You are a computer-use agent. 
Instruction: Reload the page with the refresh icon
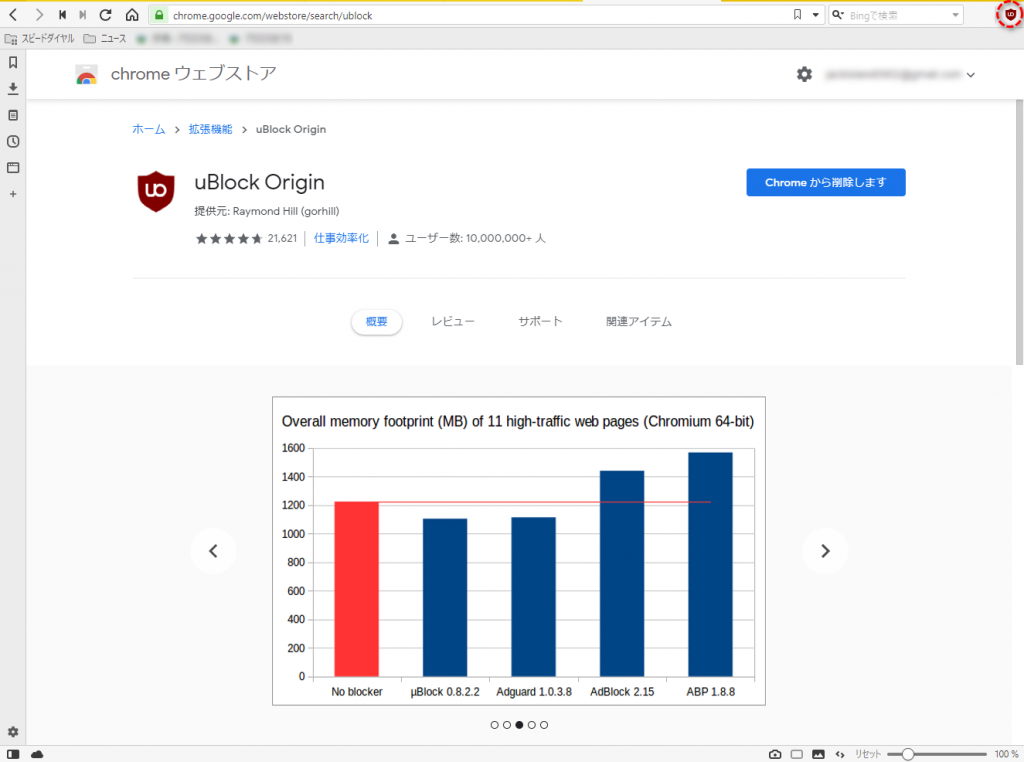[105, 15]
